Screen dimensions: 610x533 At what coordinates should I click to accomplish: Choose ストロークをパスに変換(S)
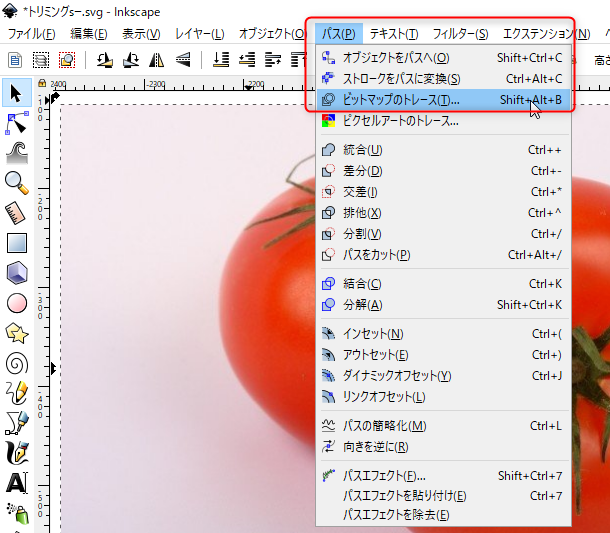tap(443, 79)
